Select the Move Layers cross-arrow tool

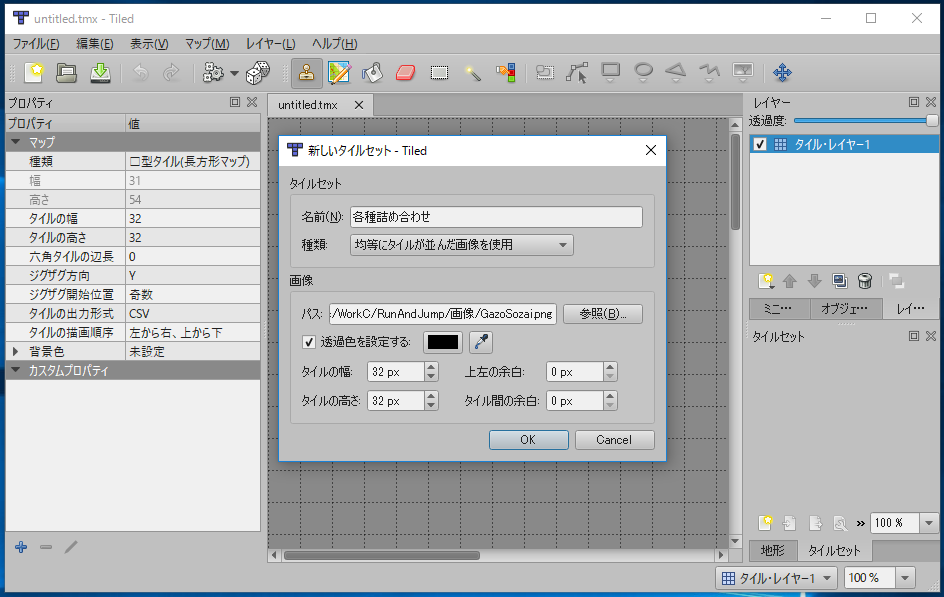tap(782, 73)
